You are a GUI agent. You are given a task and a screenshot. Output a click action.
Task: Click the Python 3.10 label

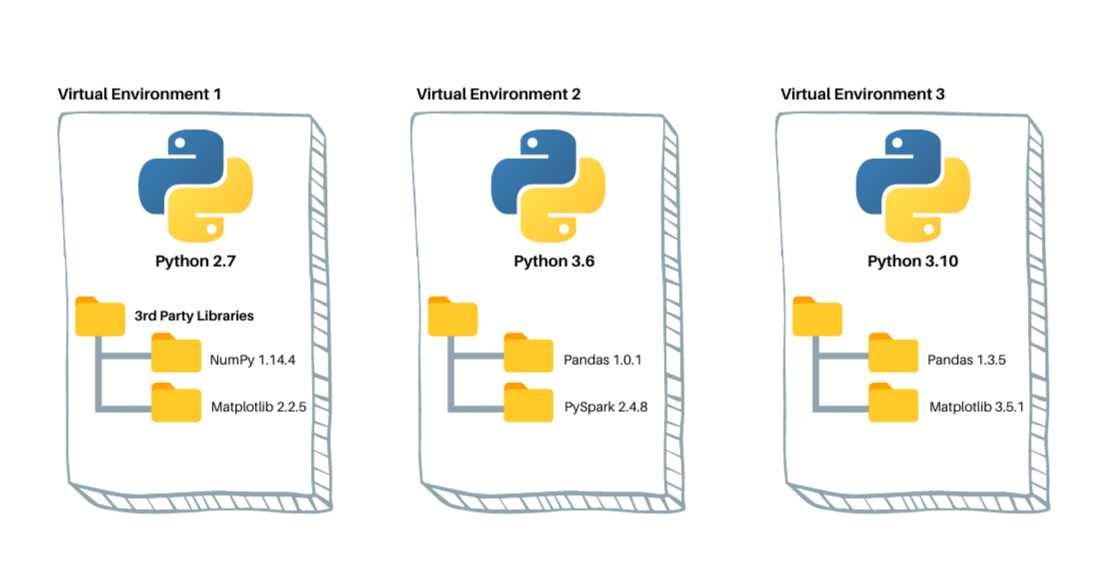(913, 262)
